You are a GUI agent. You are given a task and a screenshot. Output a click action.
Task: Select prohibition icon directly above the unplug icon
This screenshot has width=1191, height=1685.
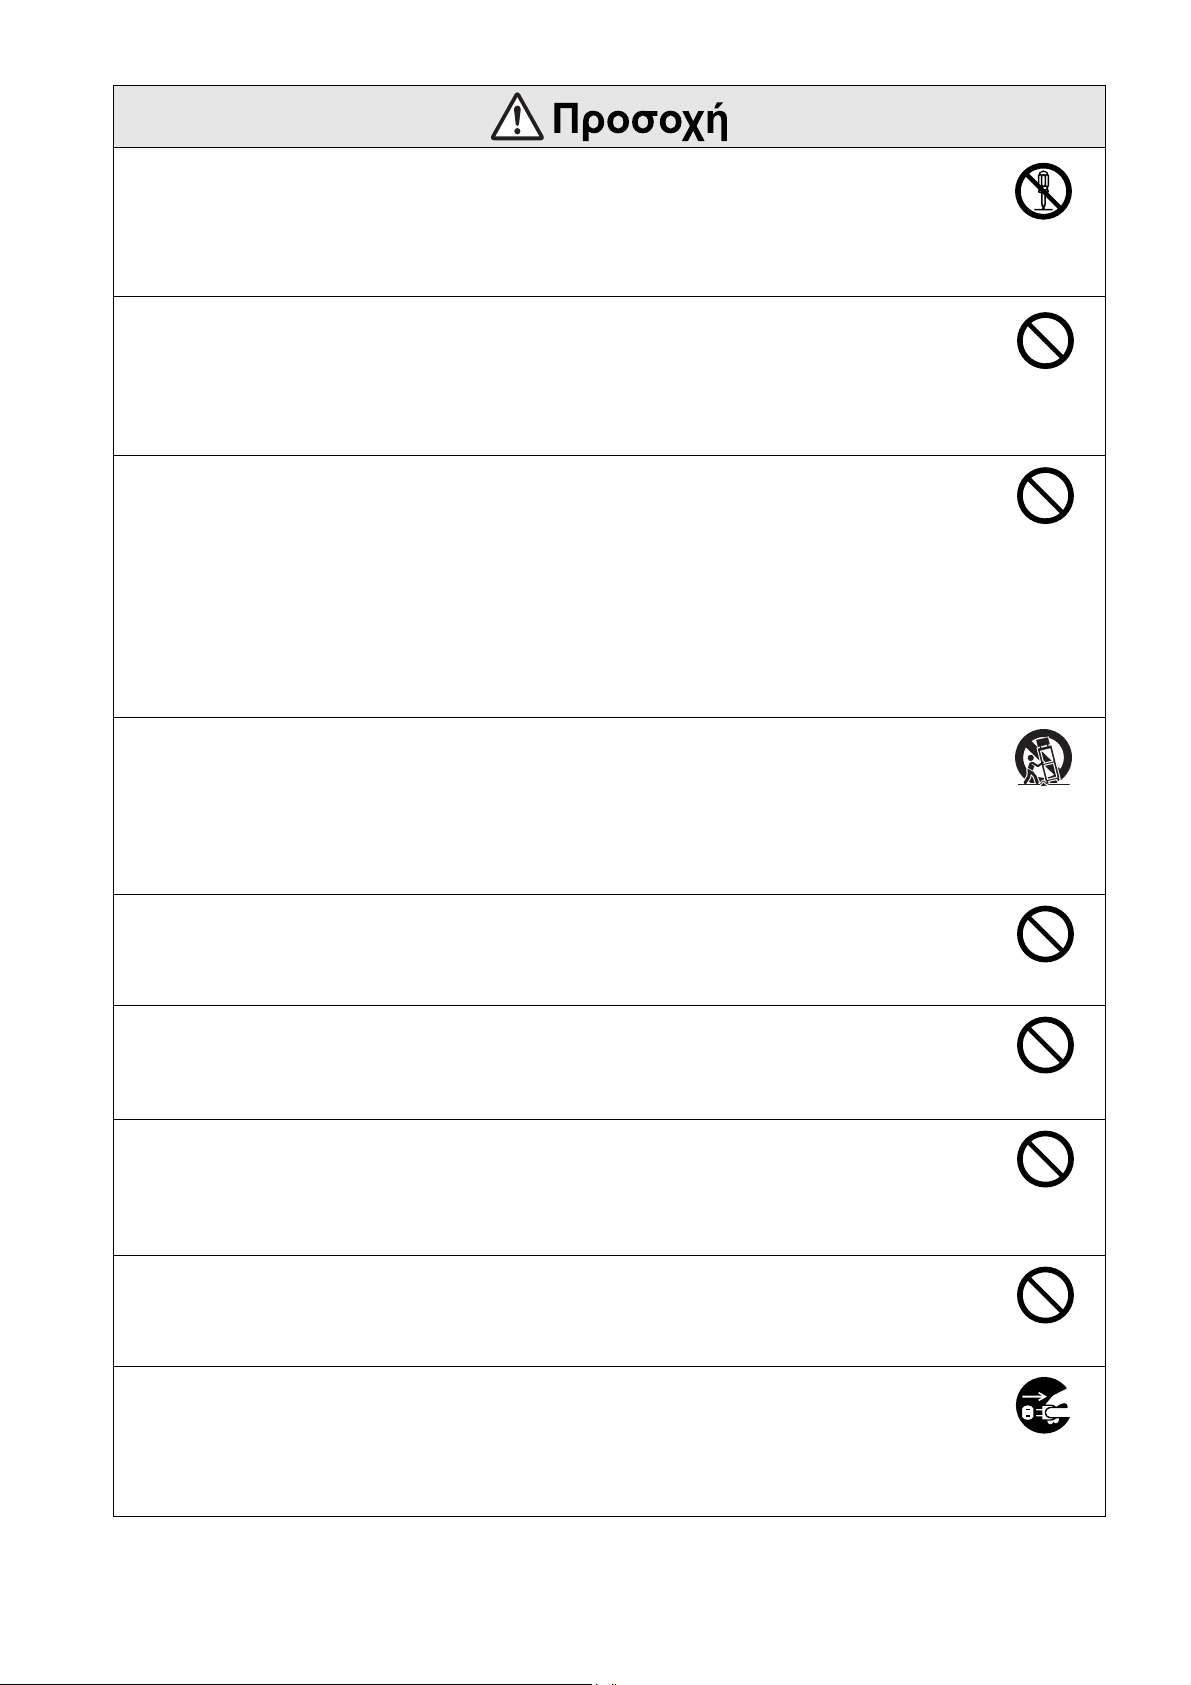pyautogui.click(x=1045, y=1295)
